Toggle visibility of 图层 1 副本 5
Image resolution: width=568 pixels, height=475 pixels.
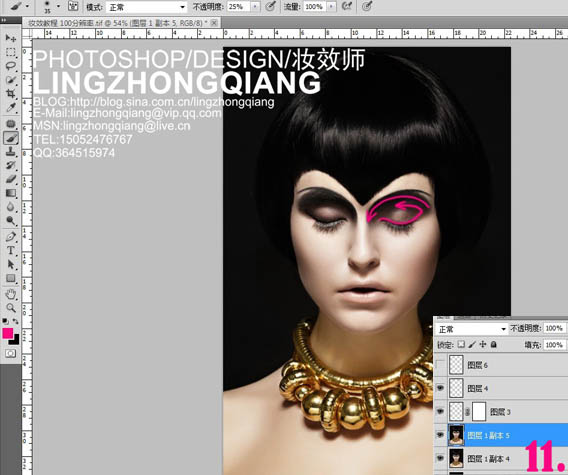click(440, 435)
